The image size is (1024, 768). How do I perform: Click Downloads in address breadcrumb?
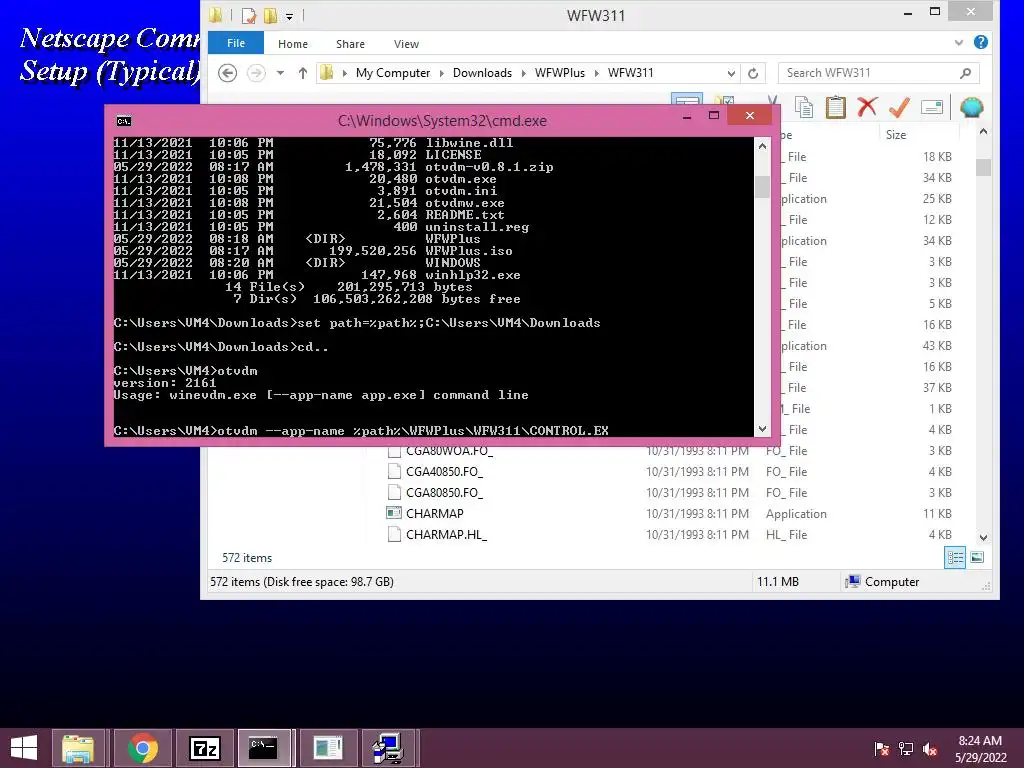pyautogui.click(x=482, y=73)
